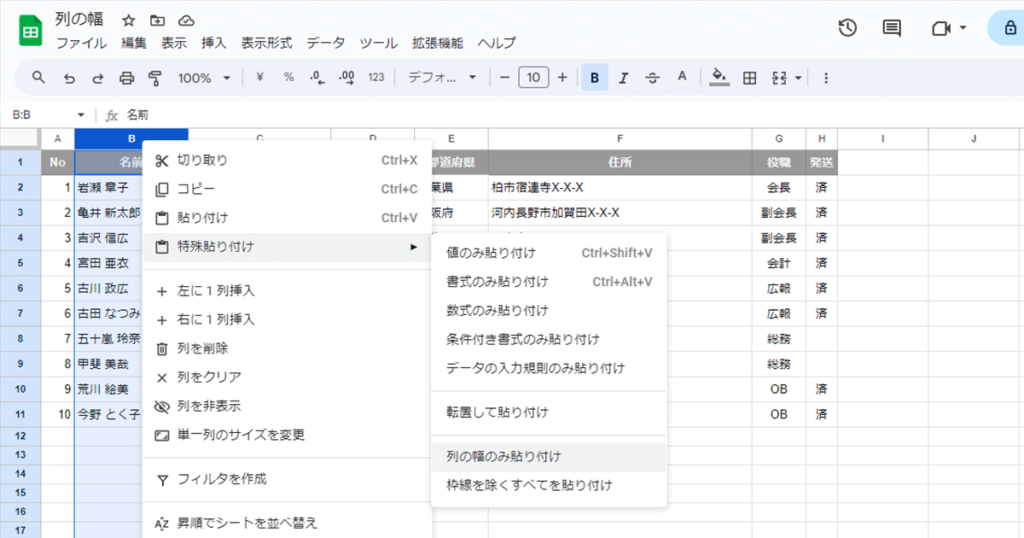Select the paint format roller icon
This screenshot has height=538, width=1024.
coord(155,78)
